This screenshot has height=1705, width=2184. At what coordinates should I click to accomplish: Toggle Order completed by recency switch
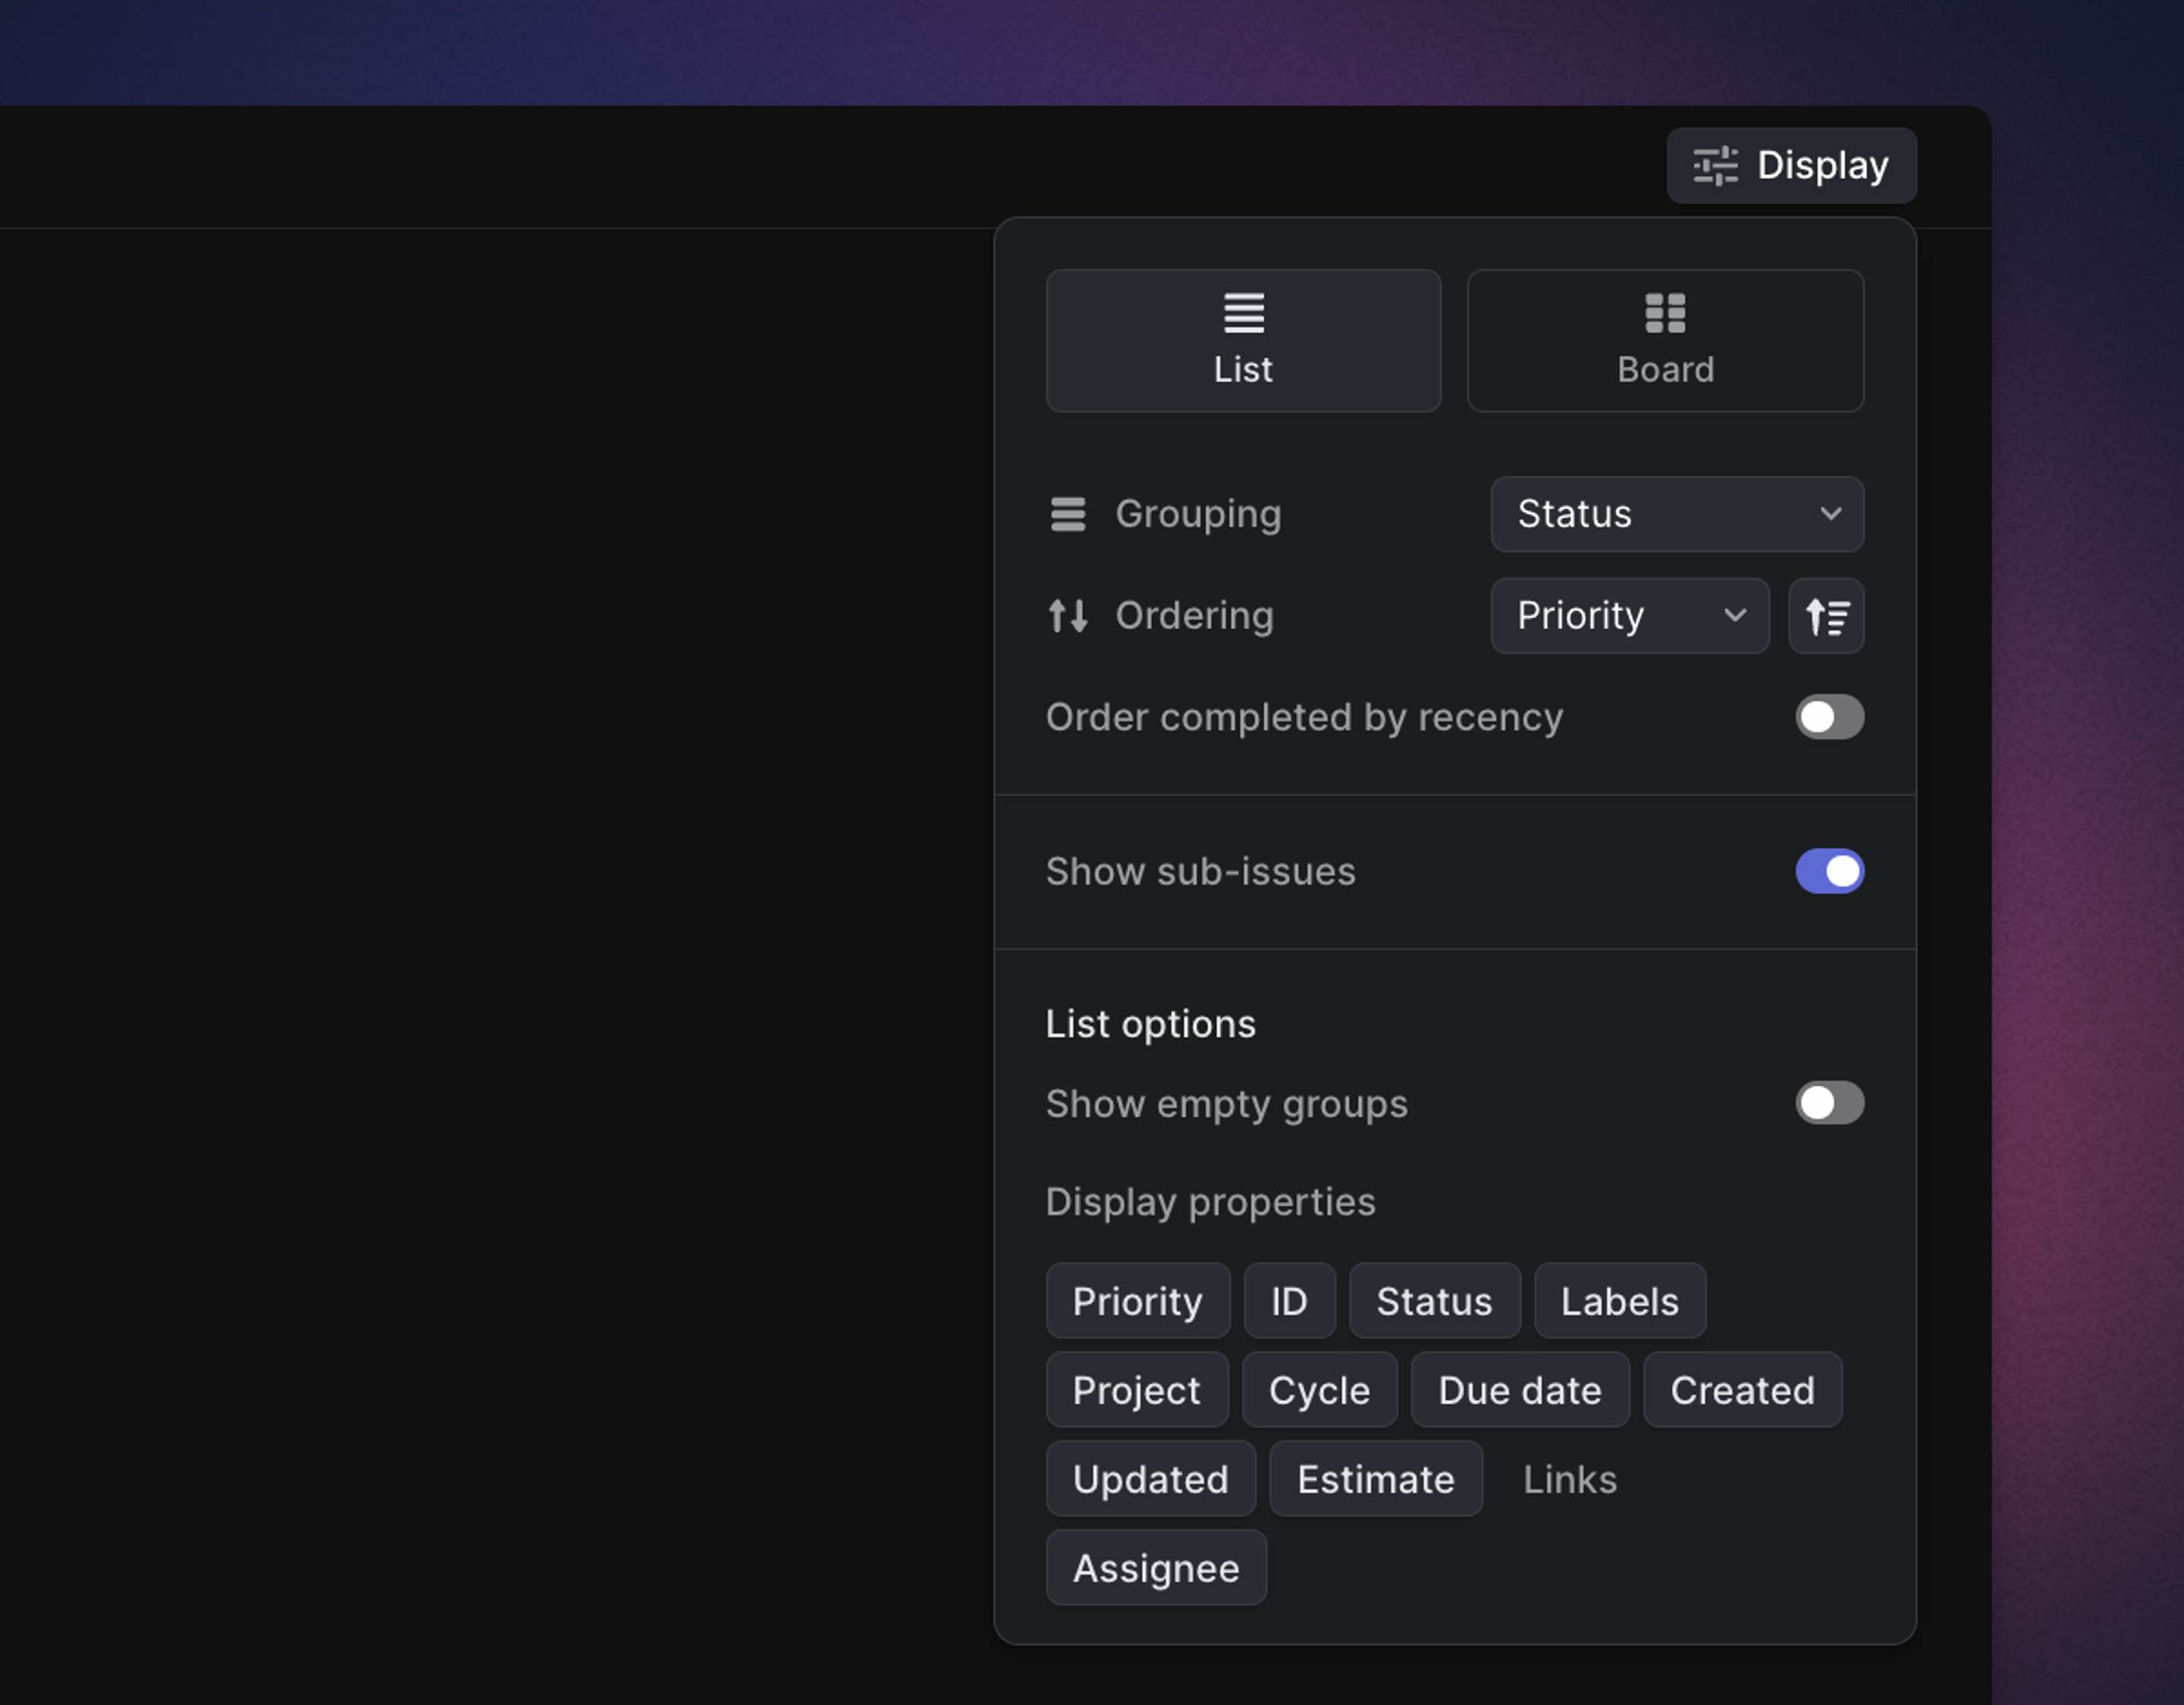(1829, 717)
